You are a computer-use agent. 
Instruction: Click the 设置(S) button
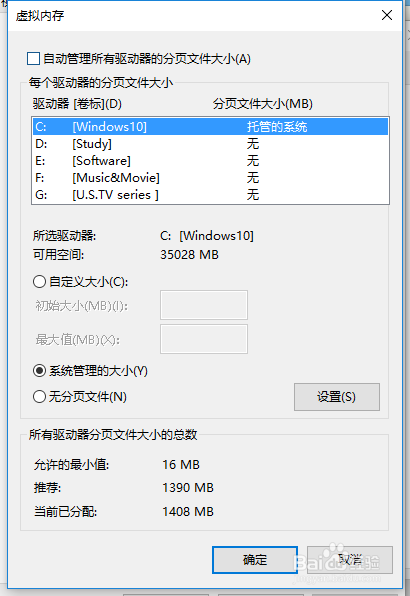[x=337, y=397]
